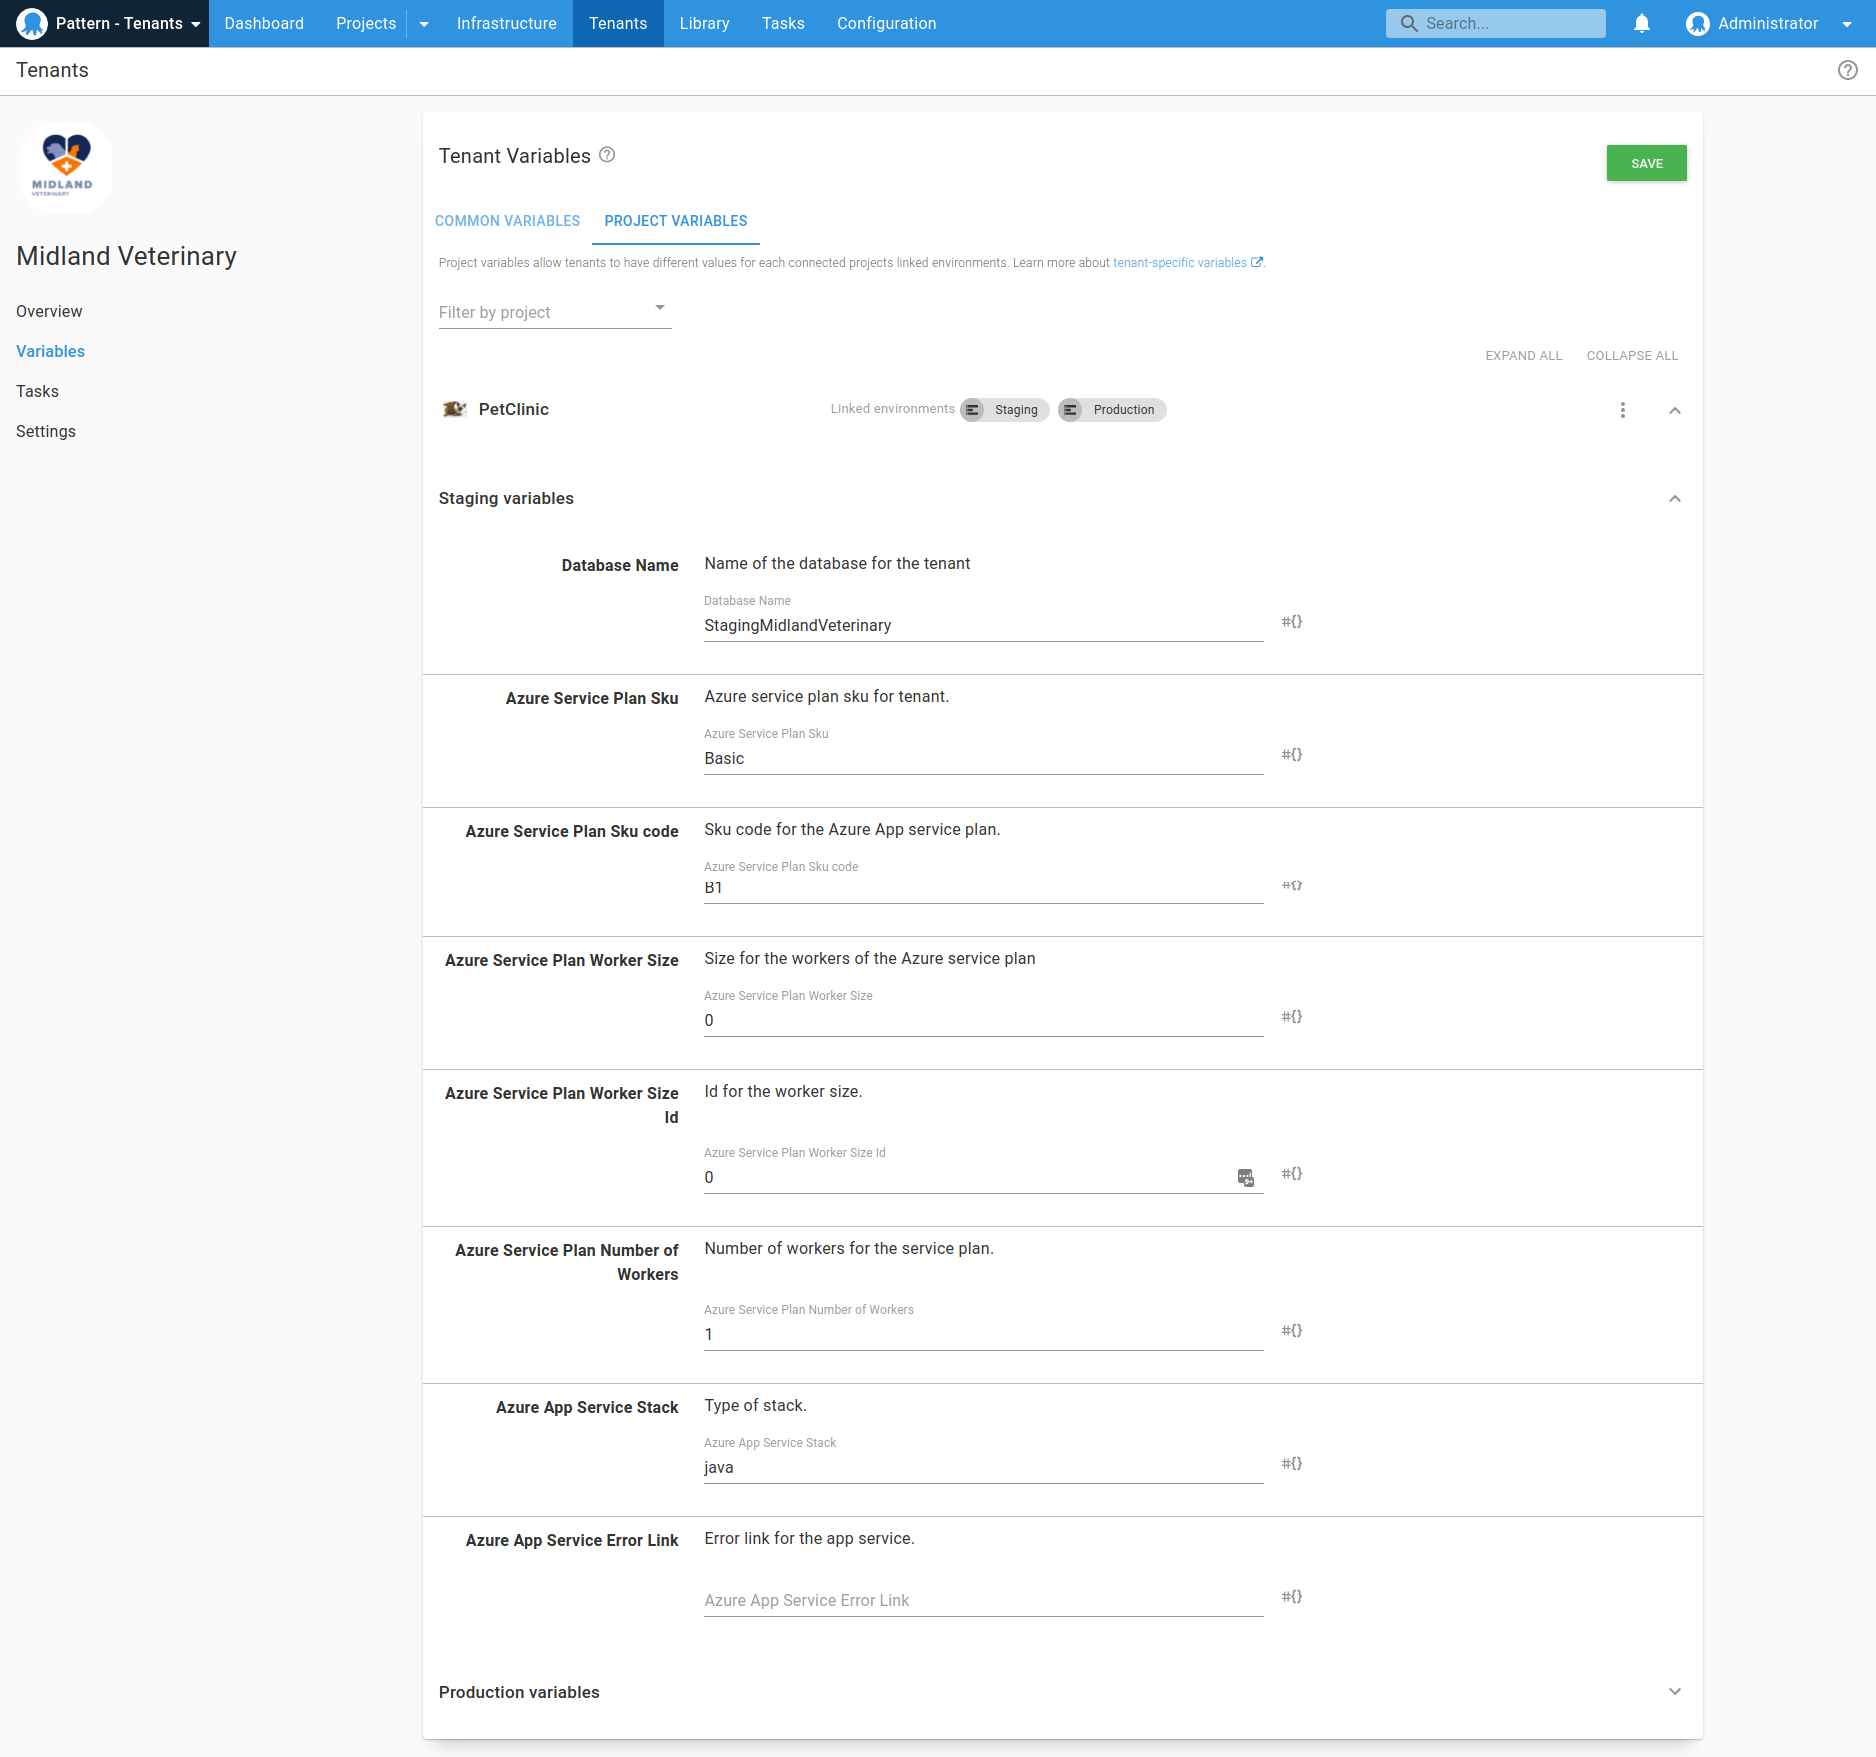Image resolution: width=1876 pixels, height=1757 pixels.
Task: Click the page help question mark icon
Action: point(1847,70)
